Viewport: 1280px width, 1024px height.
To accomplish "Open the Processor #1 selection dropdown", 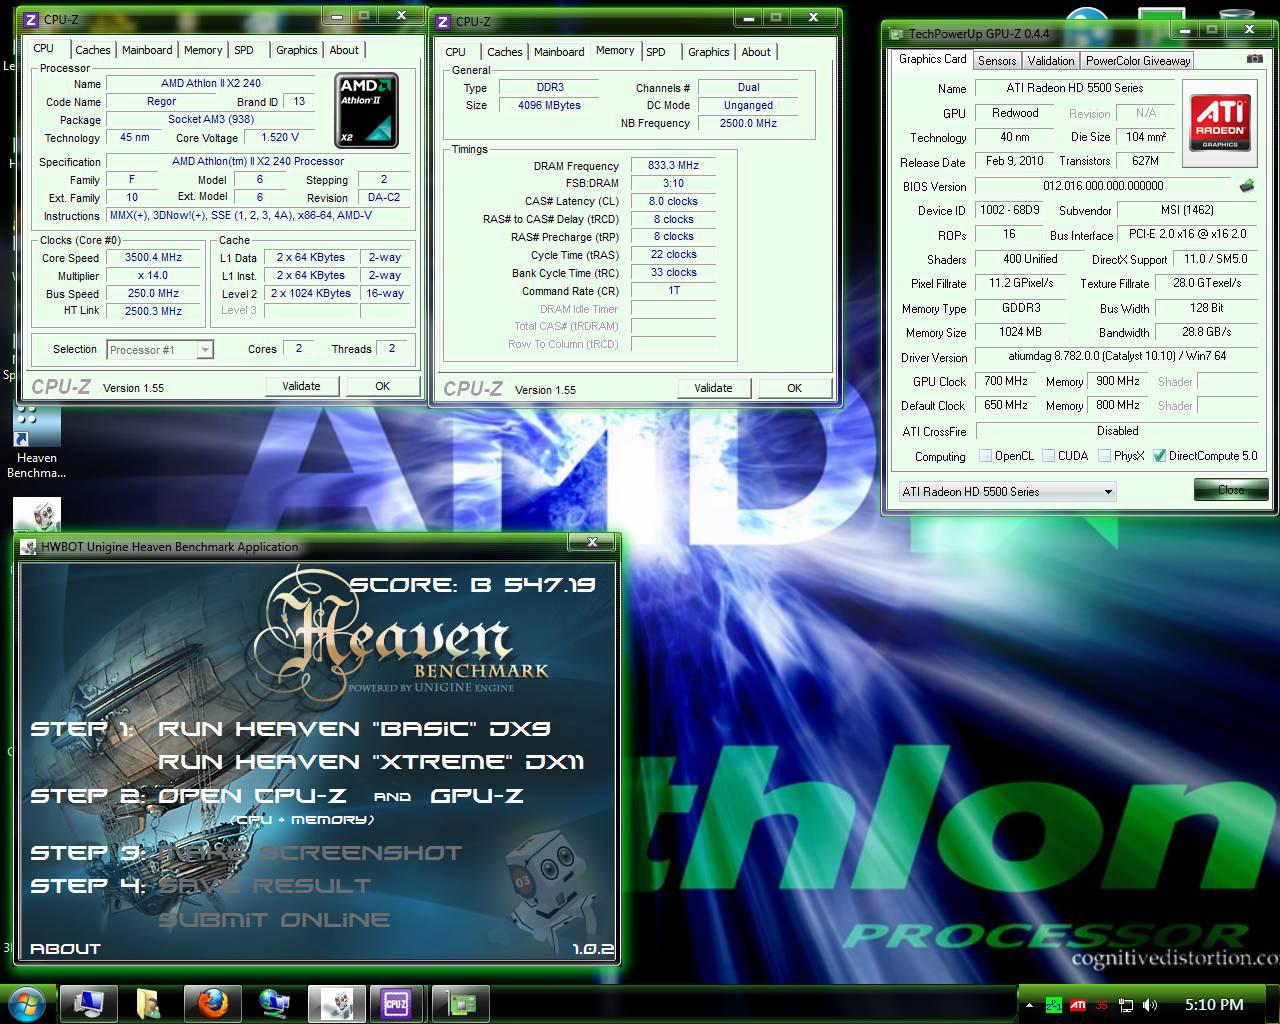I will [x=160, y=350].
